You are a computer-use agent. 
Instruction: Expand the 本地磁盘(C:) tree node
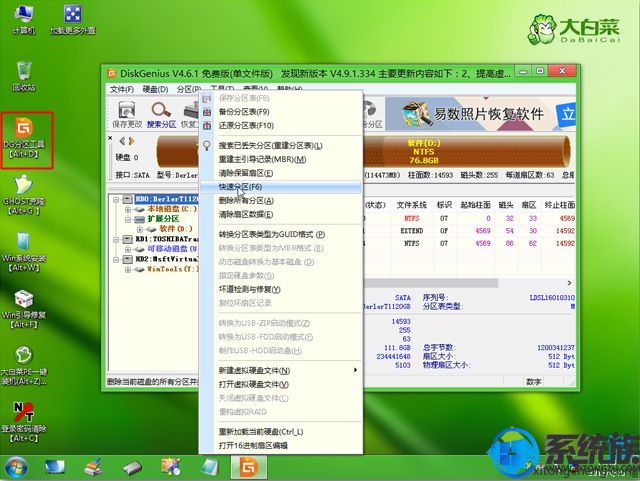point(128,209)
